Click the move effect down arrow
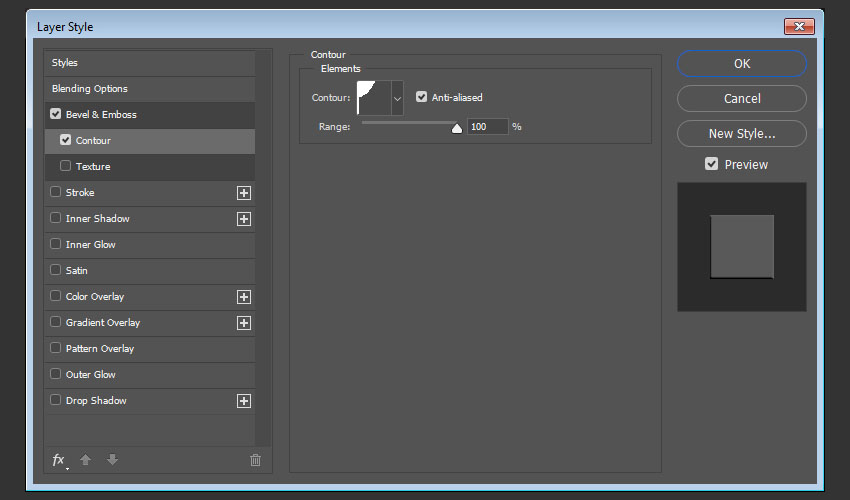 pyautogui.click(x=112, y=460)
